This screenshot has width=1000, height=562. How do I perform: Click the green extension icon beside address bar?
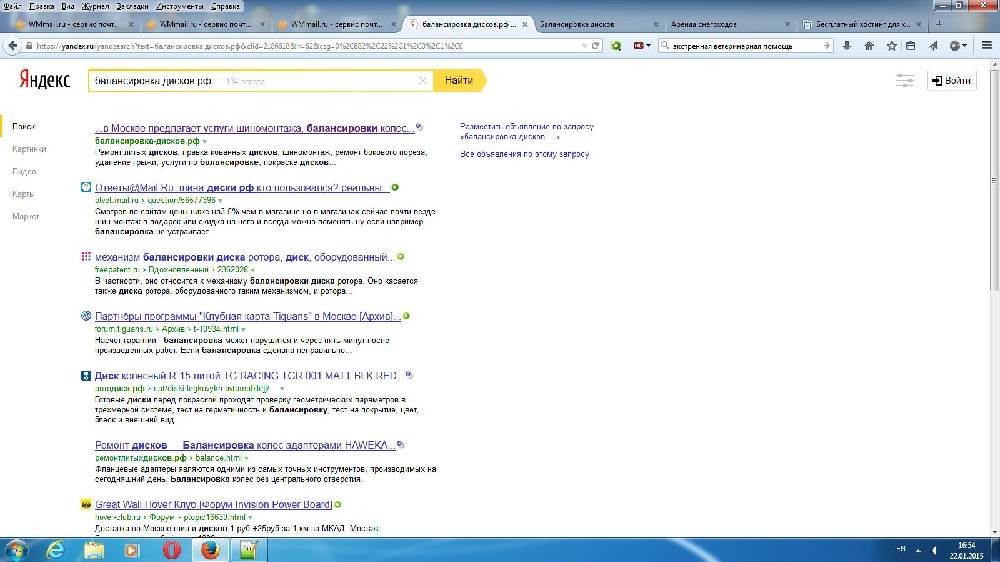(x=616, y=46)
